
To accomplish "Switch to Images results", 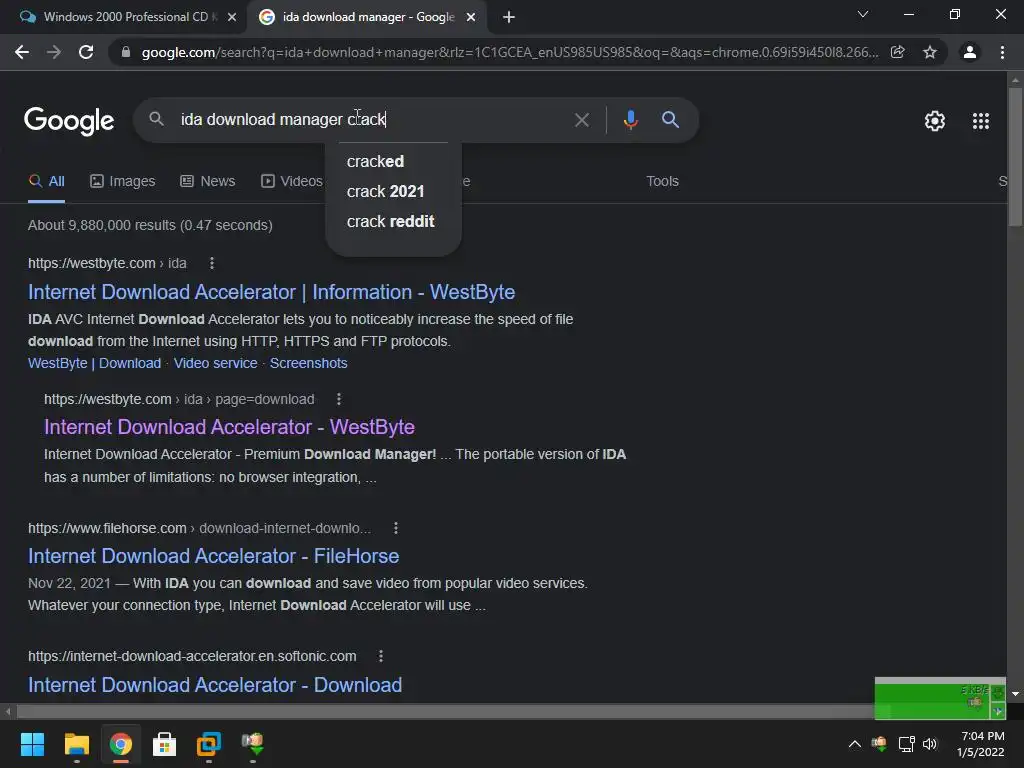I will pyautogui.click(x=123, y=182).
